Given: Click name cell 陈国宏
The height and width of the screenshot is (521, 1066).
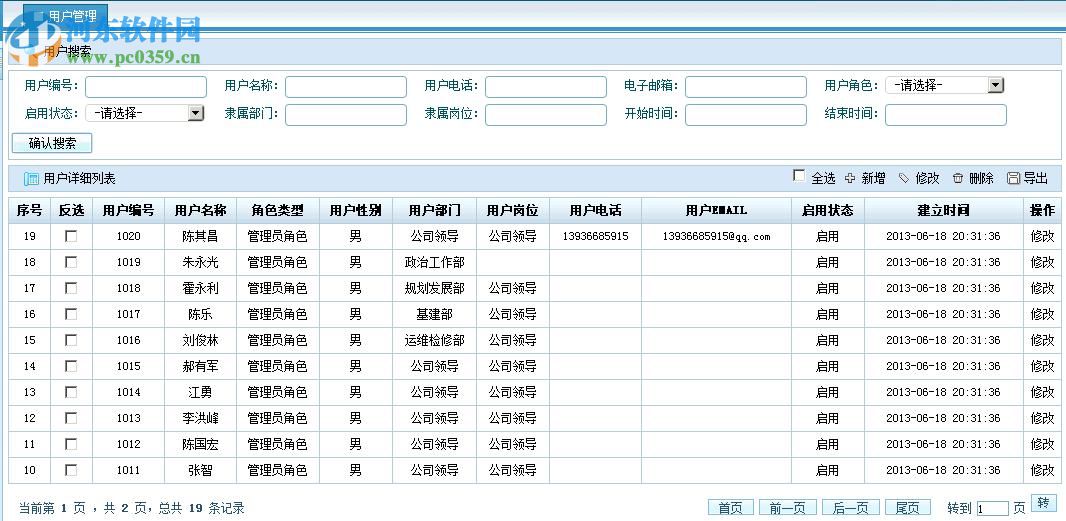Looking at the screenshot, I should (x=200, y=443).
